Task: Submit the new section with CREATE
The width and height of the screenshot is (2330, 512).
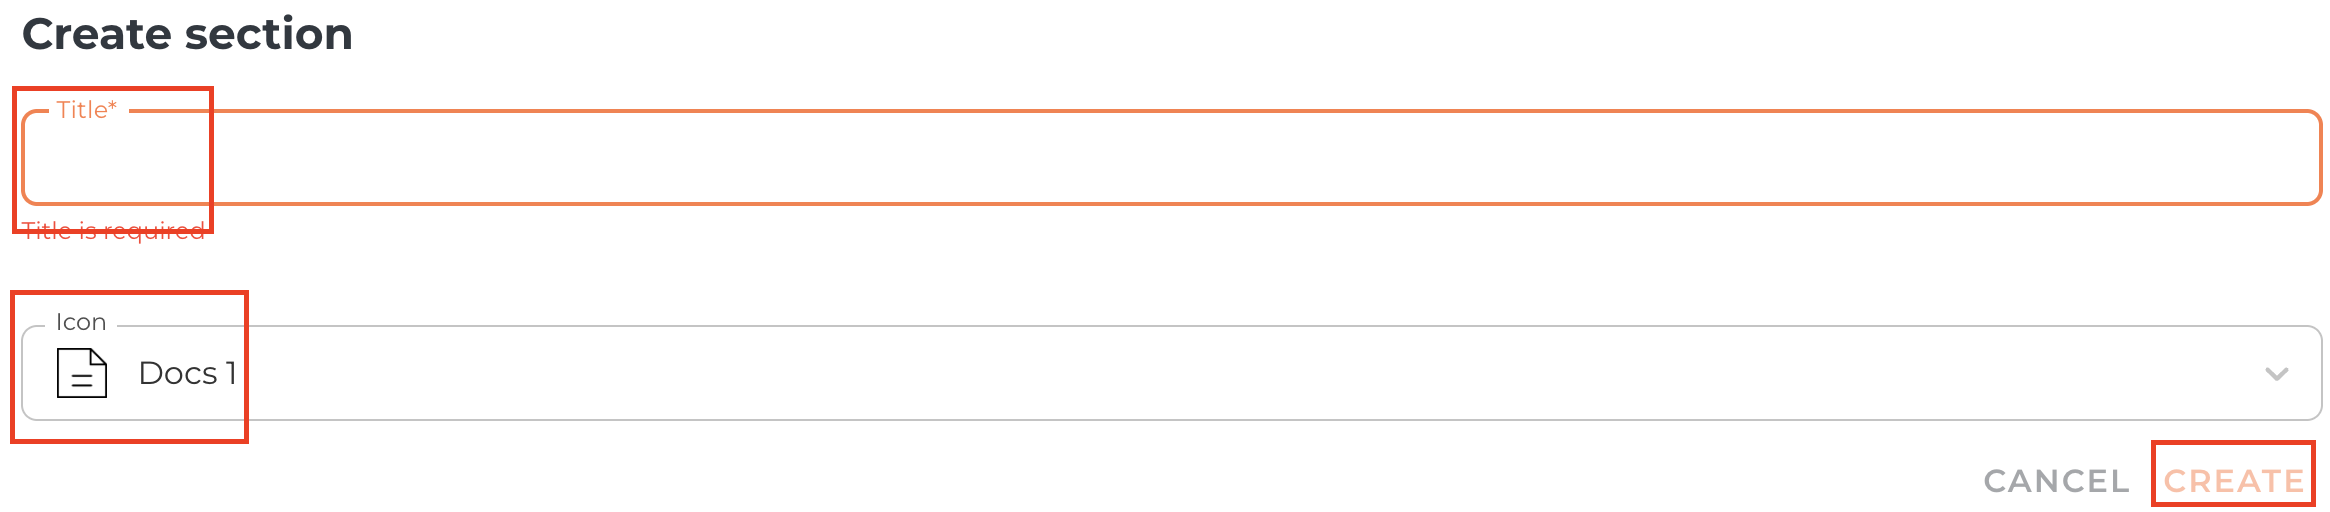Action: (x=2234, y=481)
